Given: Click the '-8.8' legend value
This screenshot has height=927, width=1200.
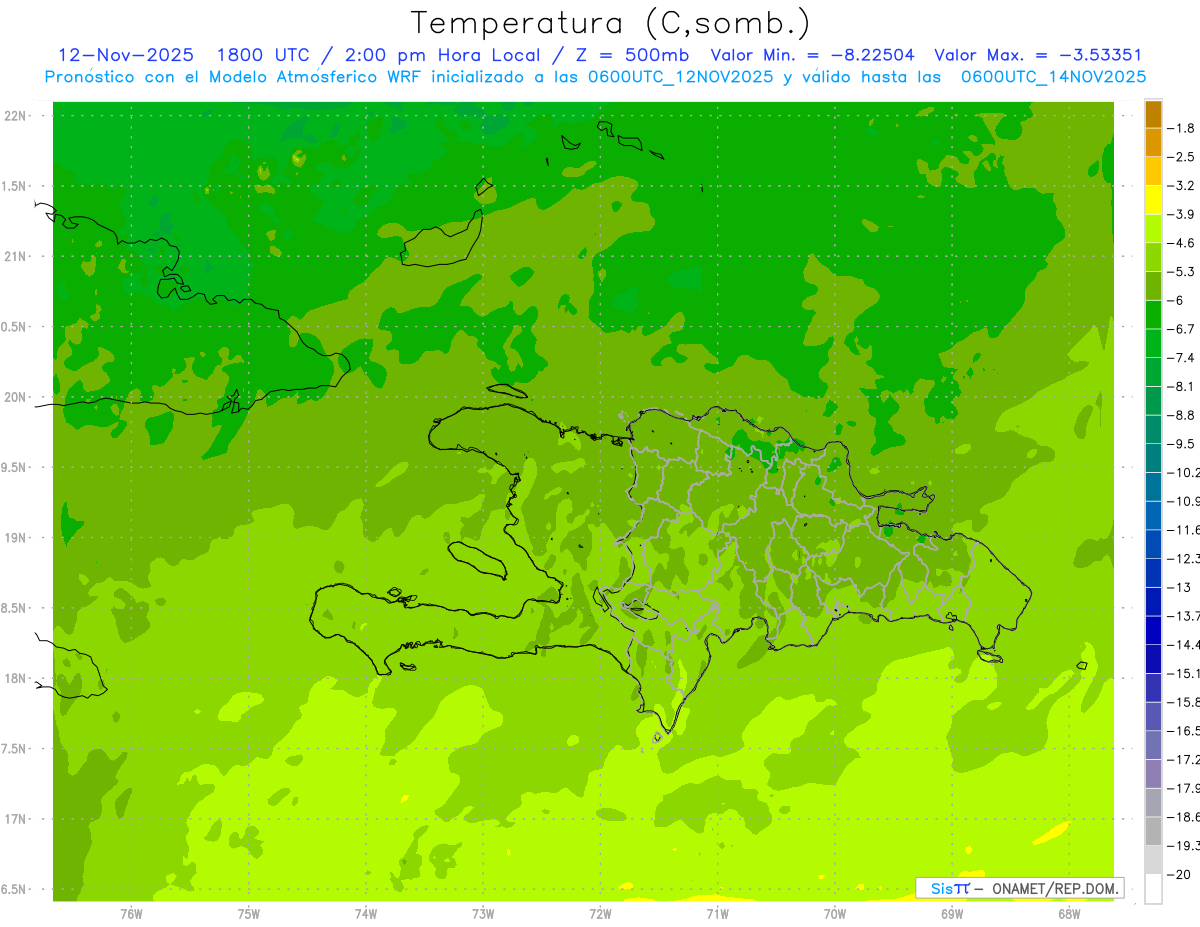Looking at the screenshot, I should click(1183, 415).
